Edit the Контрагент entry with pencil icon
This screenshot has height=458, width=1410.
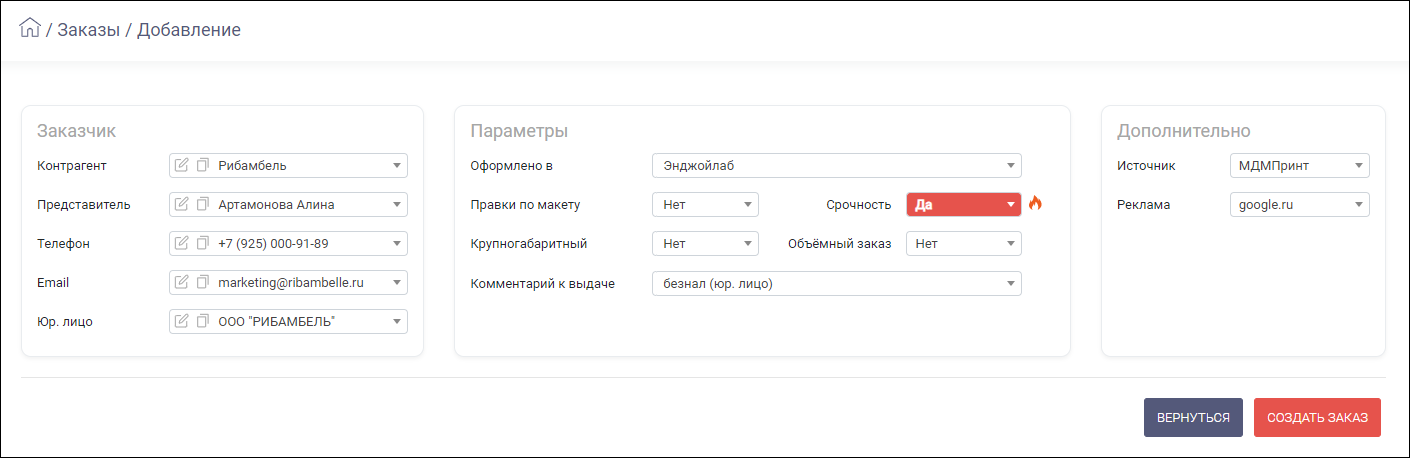pyautogui.click(x=181, y=165)
